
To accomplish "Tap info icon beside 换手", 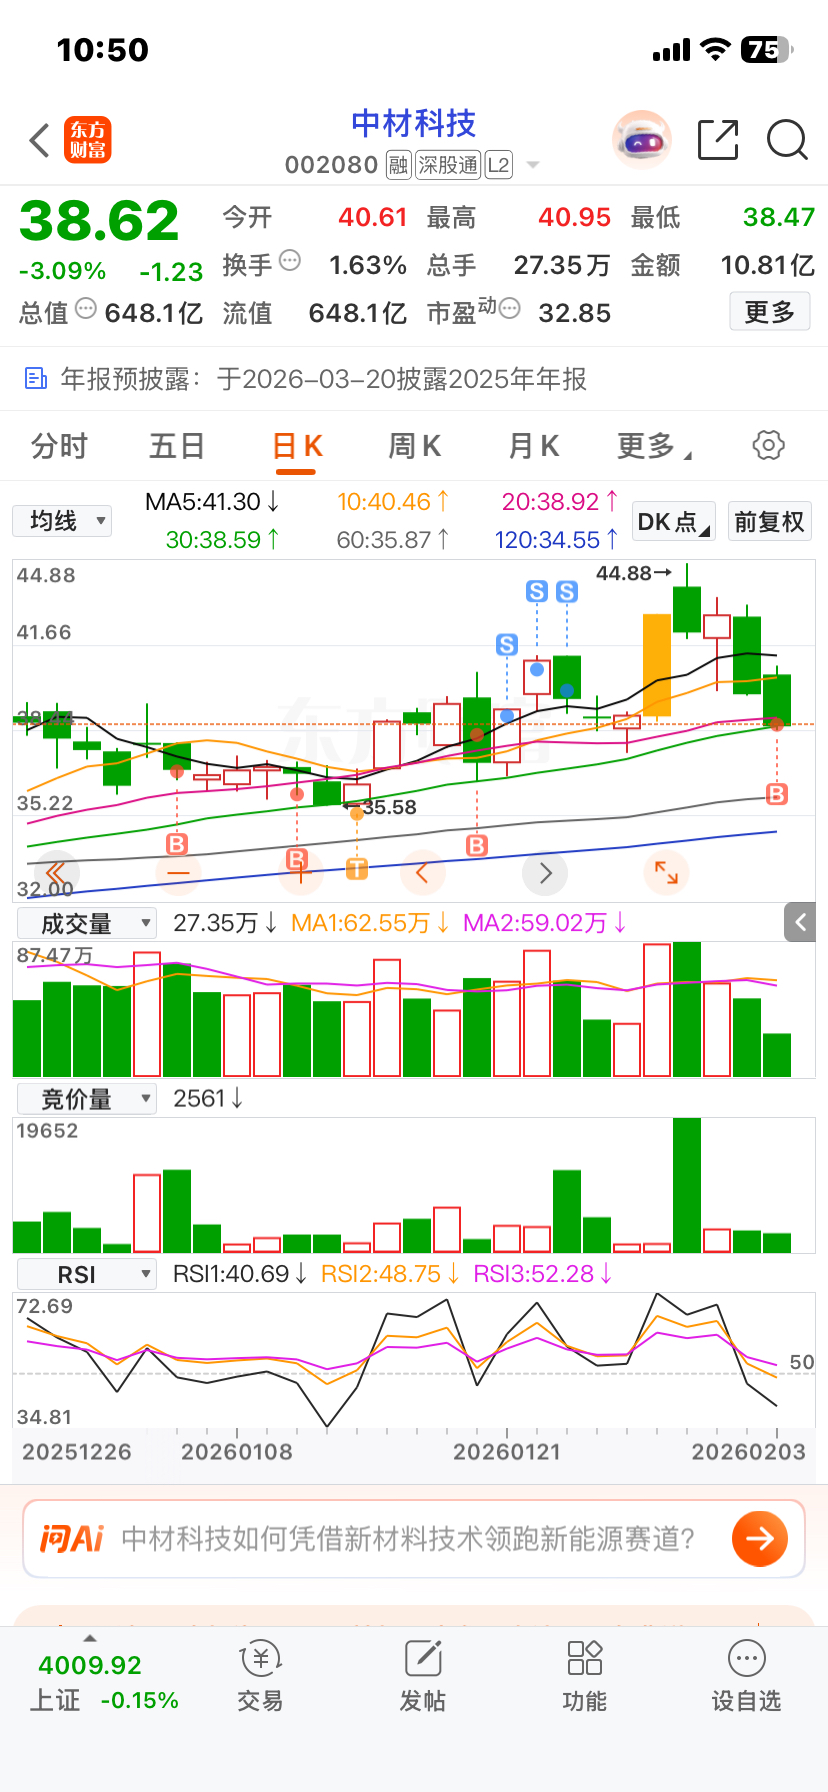I will point(290,261).
